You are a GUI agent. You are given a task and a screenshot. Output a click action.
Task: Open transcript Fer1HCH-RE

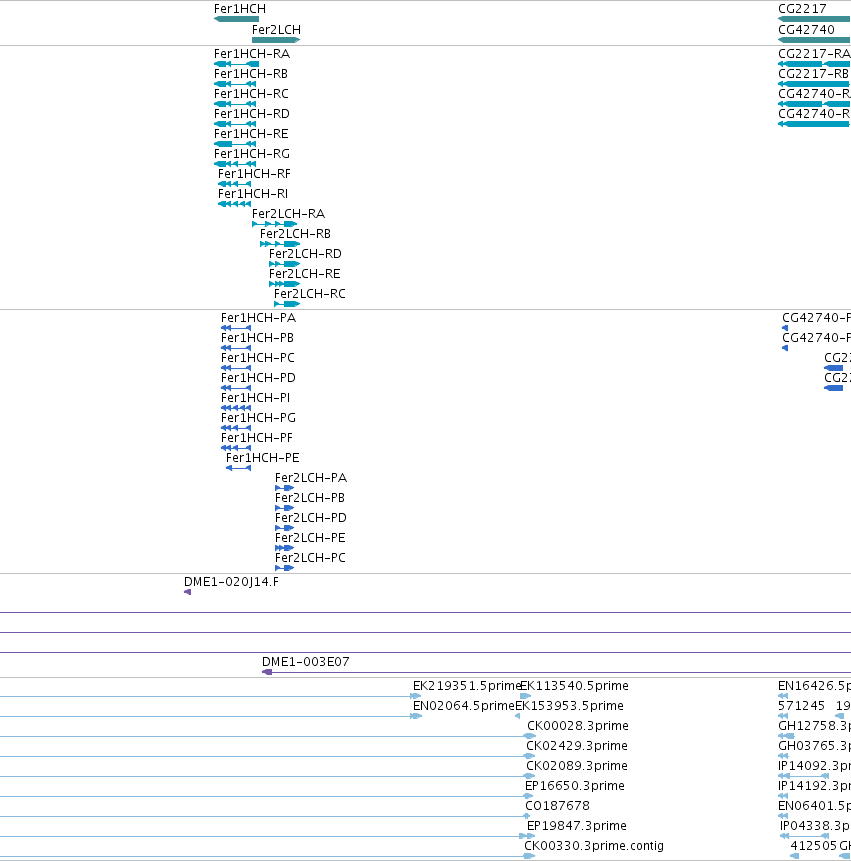(x=251, y=134)
